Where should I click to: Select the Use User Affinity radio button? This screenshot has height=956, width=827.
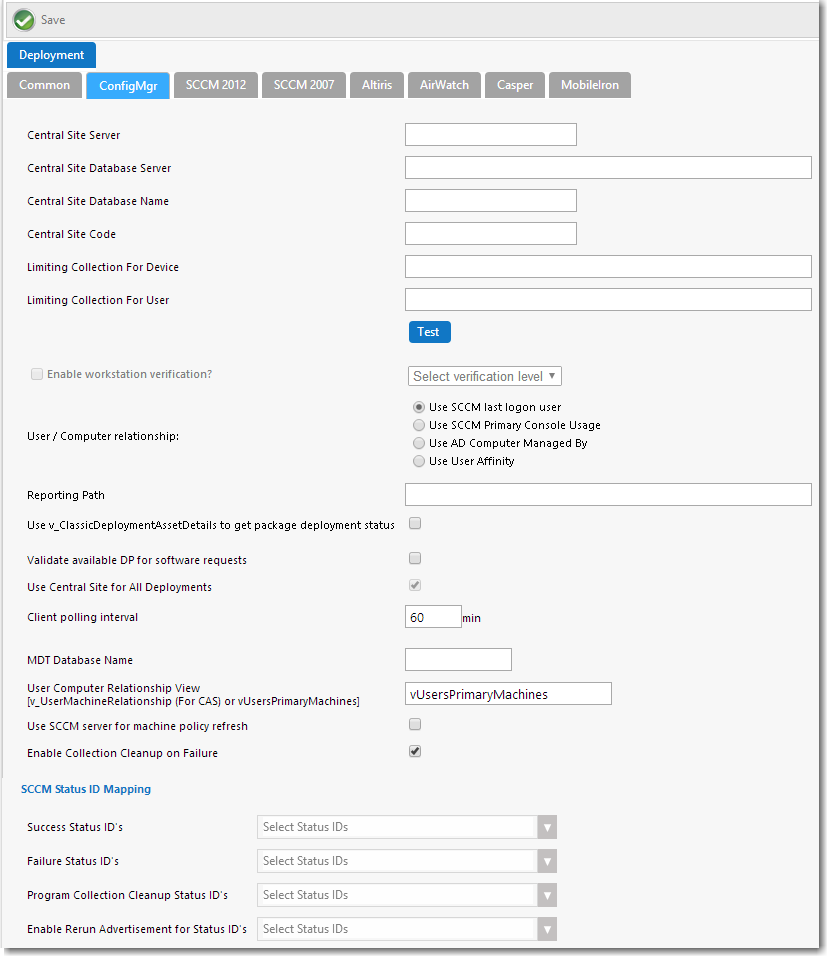(x=418, y=462)
